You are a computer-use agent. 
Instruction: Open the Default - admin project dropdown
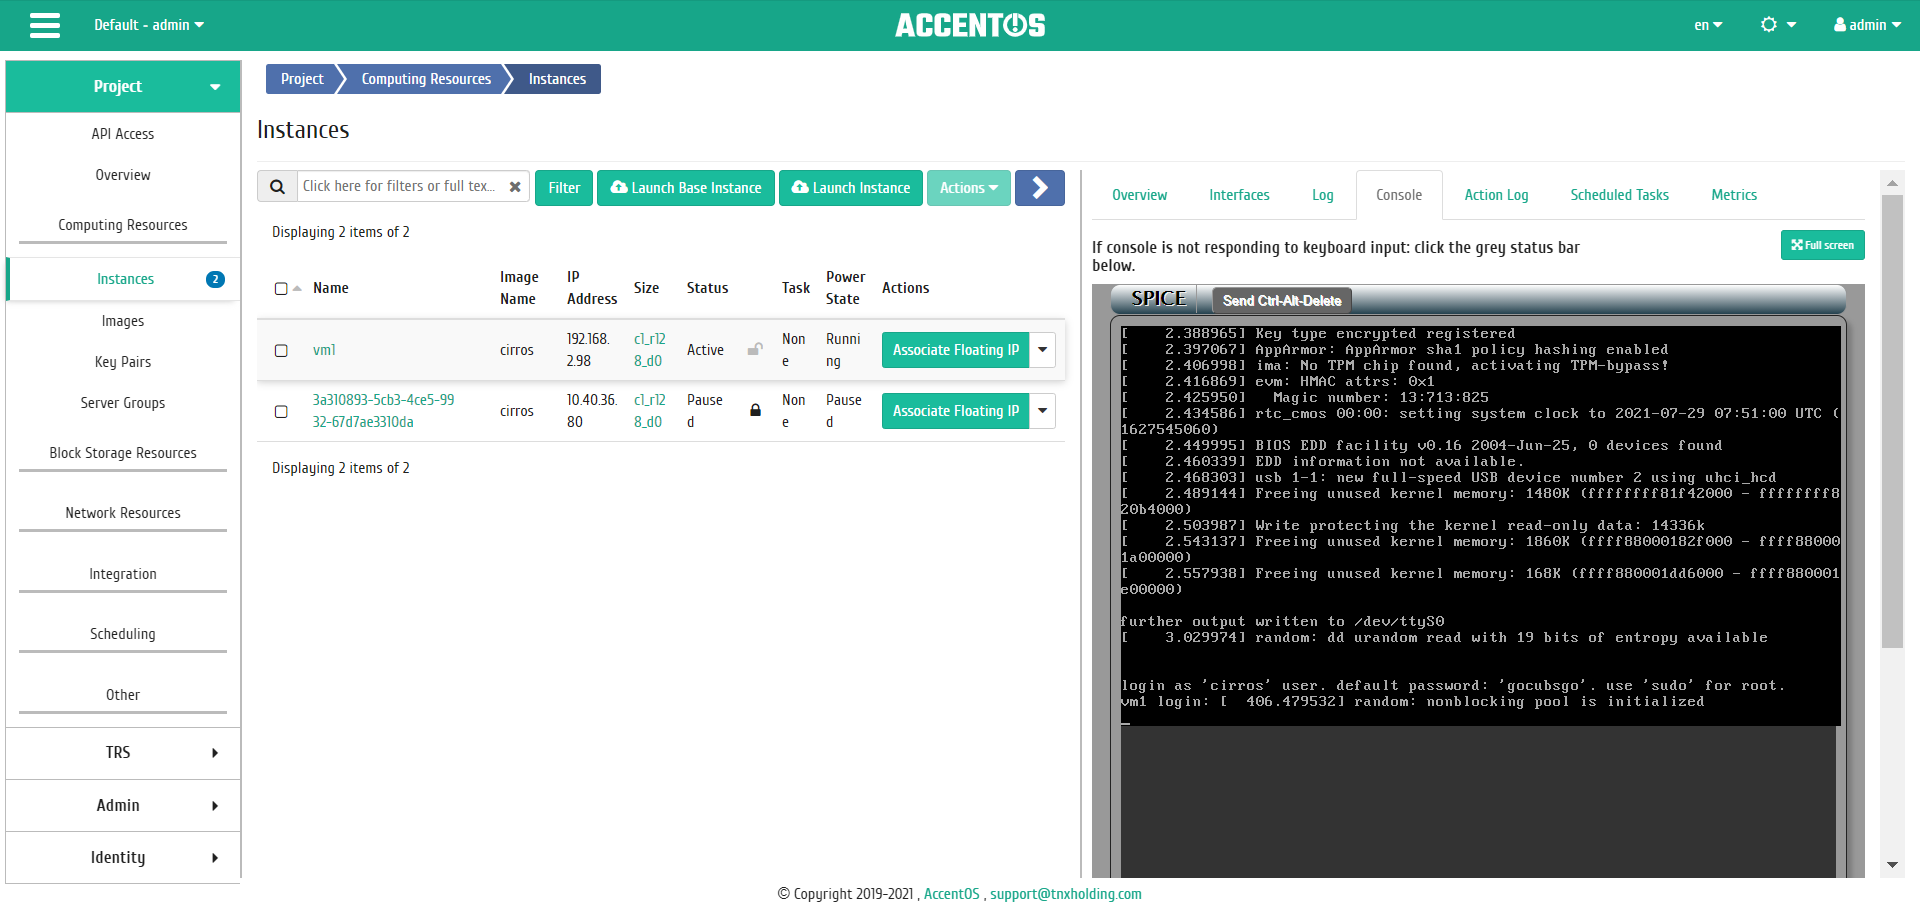tap(149, 25)
